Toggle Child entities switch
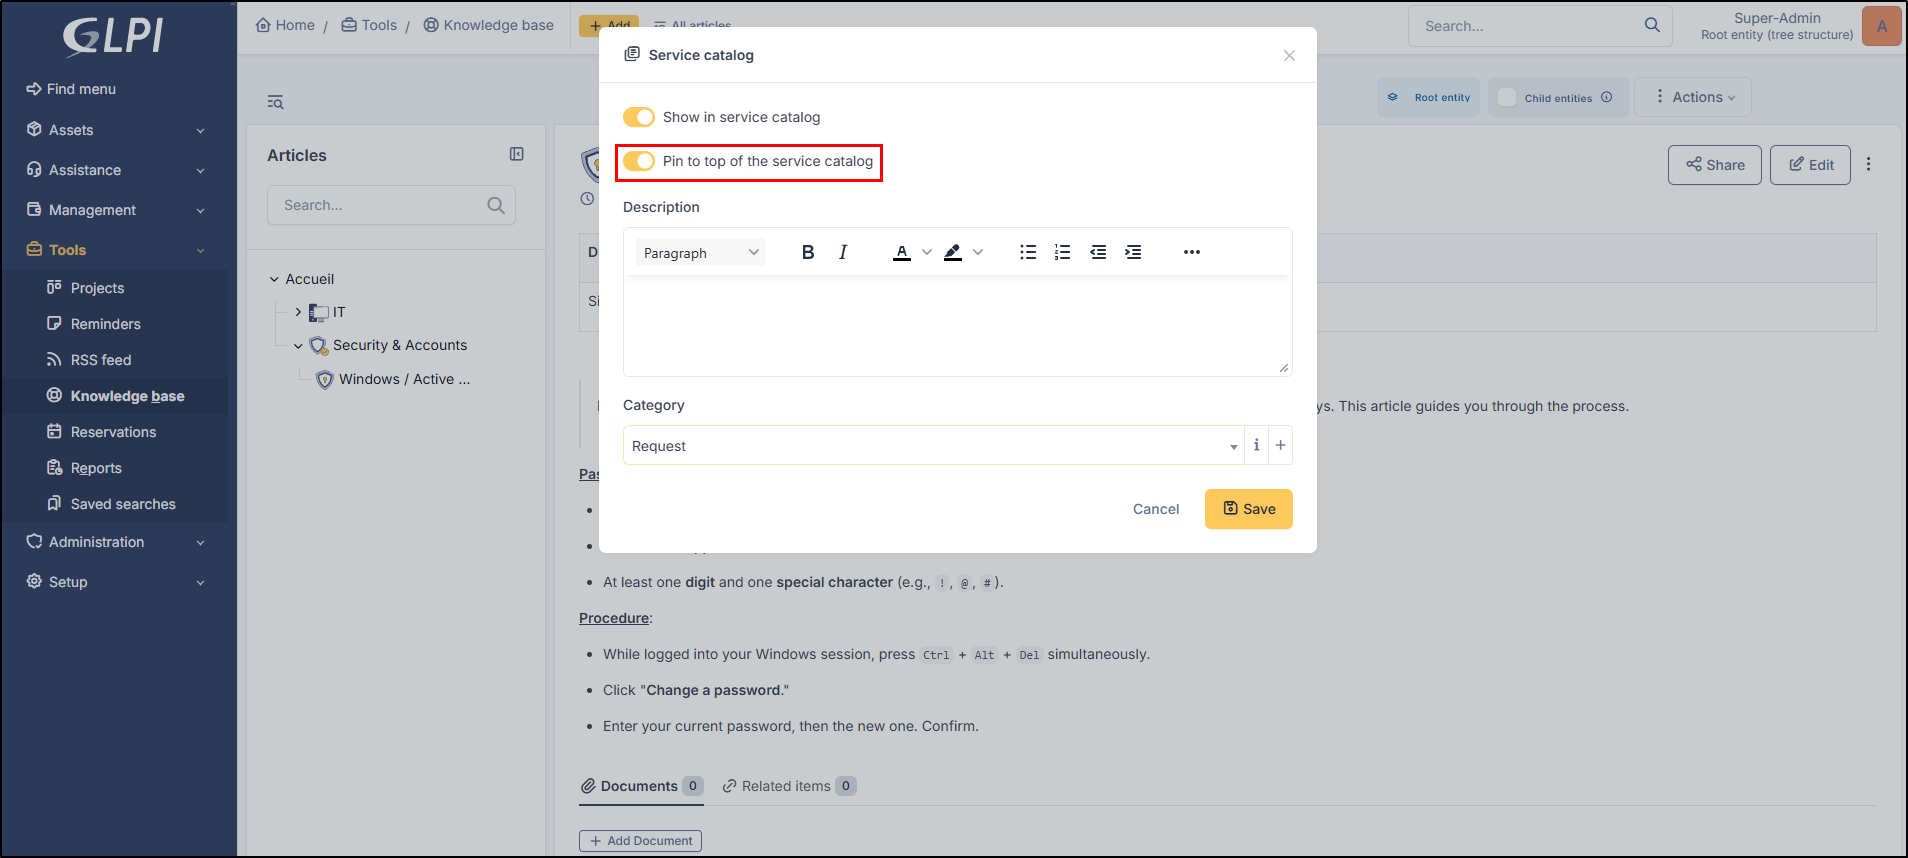Viewport: 1908px width, 858px height. (1507, 97)
